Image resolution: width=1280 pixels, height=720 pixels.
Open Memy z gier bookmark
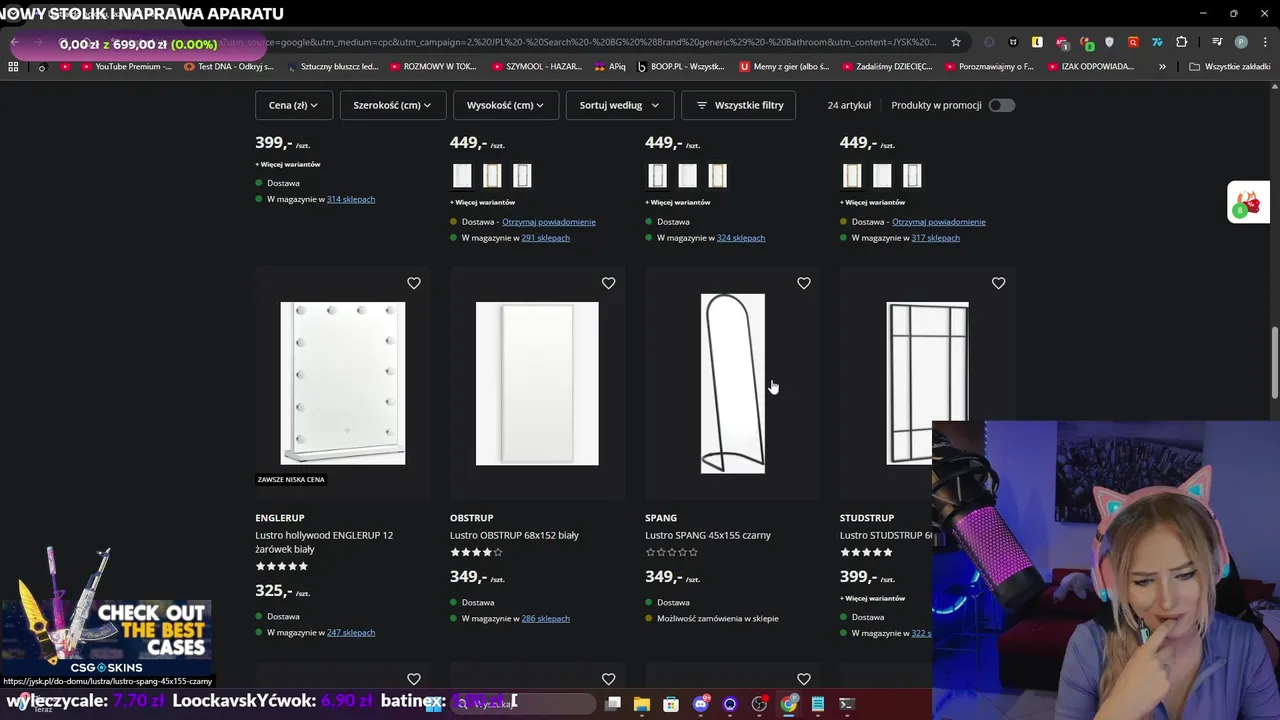tap(784, 67)
